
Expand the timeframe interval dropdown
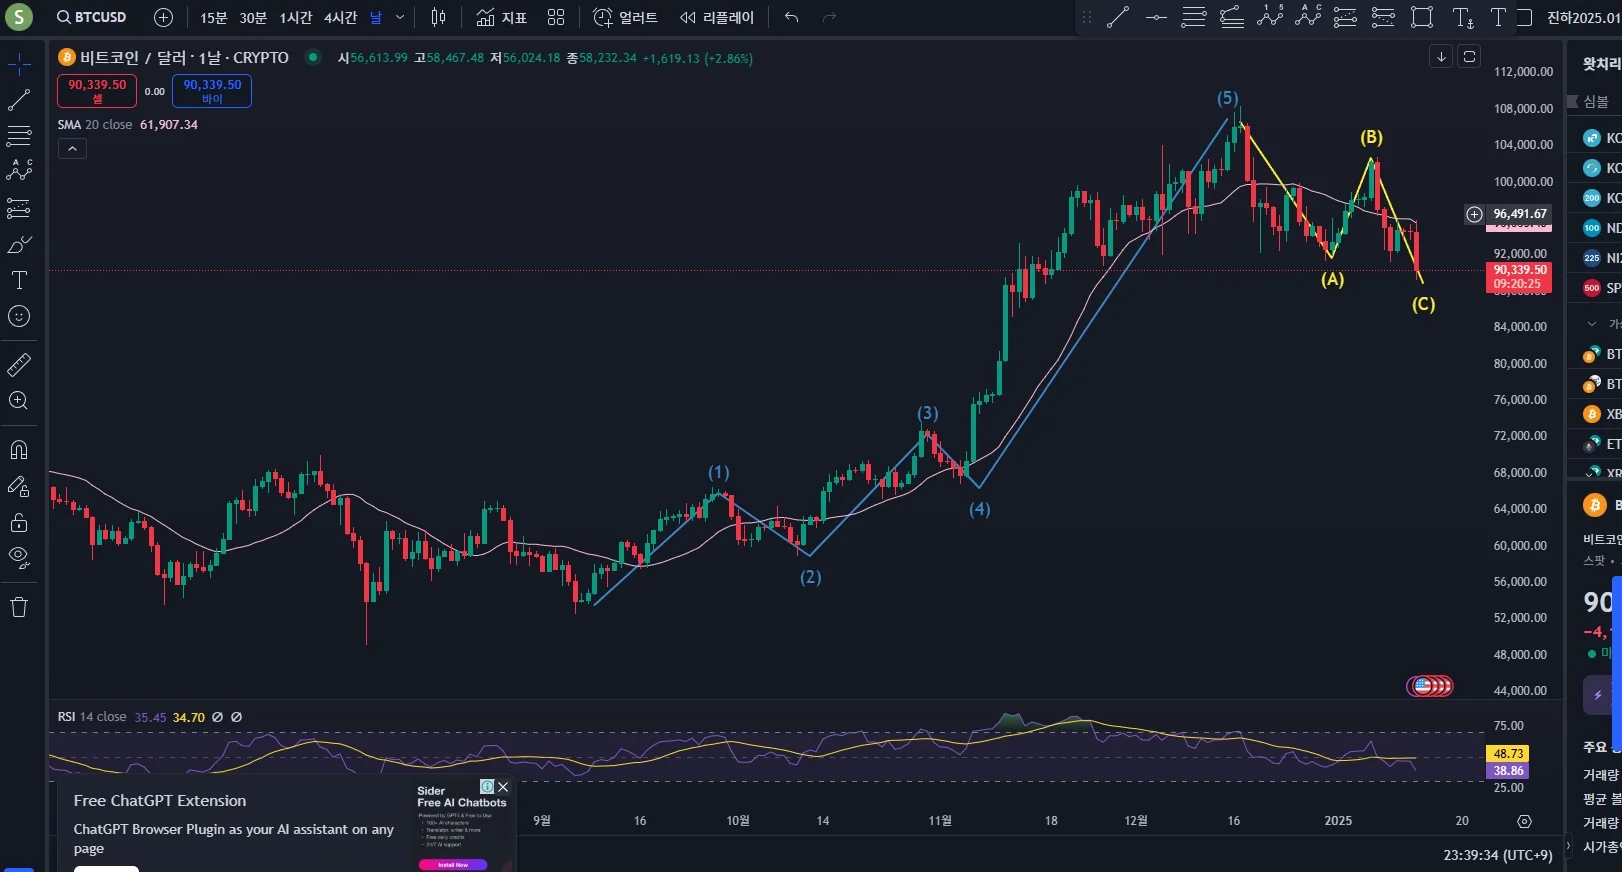tap(400, 18)
